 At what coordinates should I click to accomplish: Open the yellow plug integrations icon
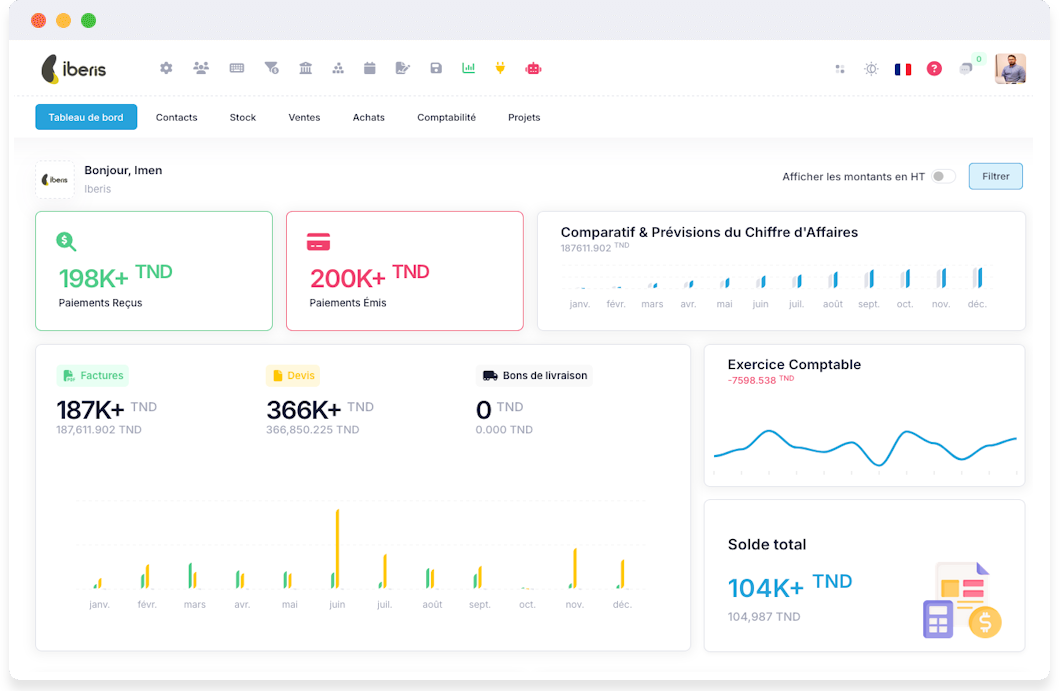(500, 68)
